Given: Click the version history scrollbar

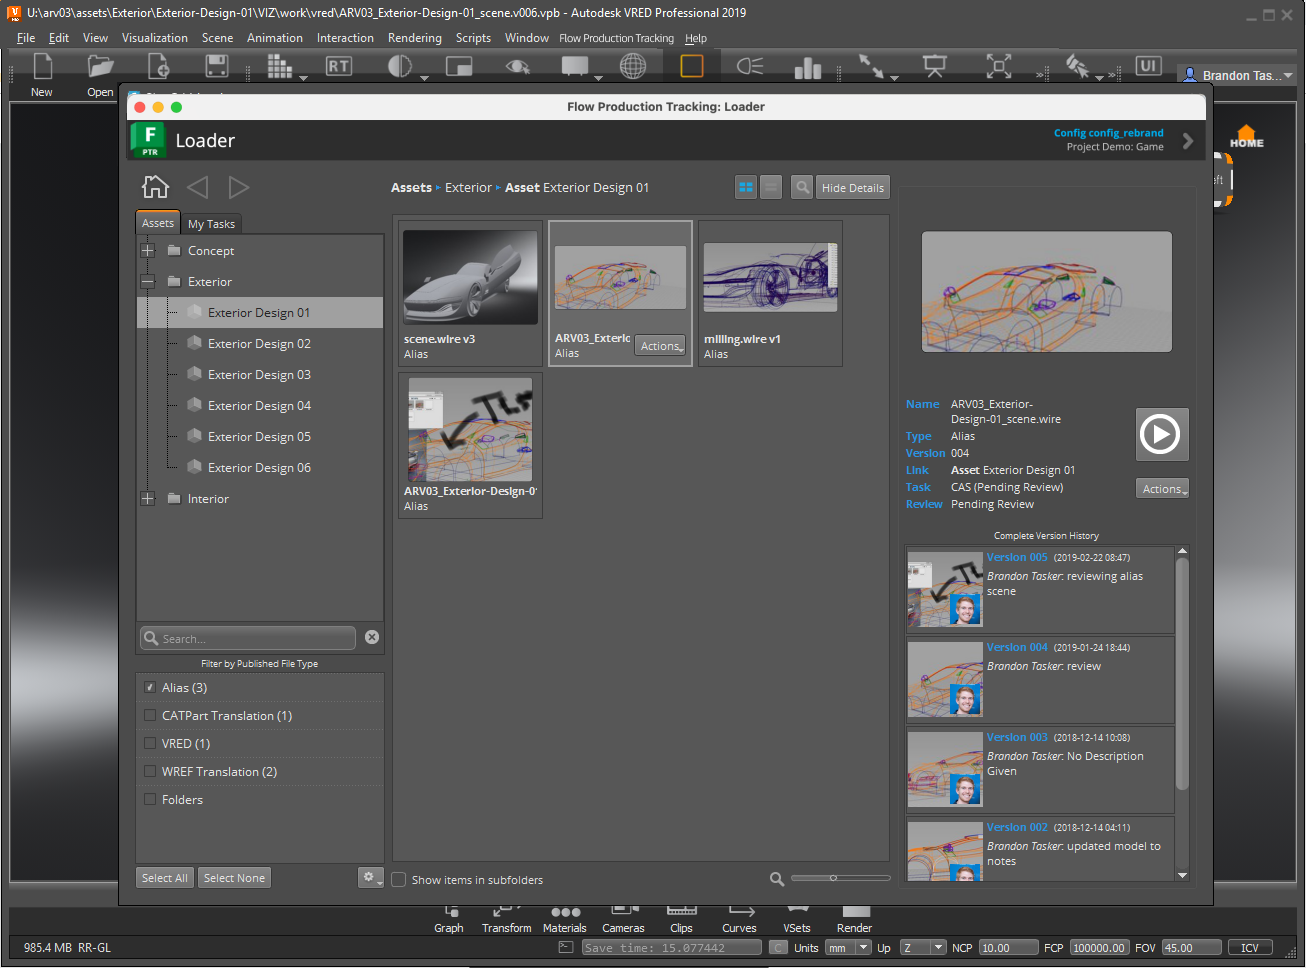Looking at the screenshot, I should tap(1182, 674).
